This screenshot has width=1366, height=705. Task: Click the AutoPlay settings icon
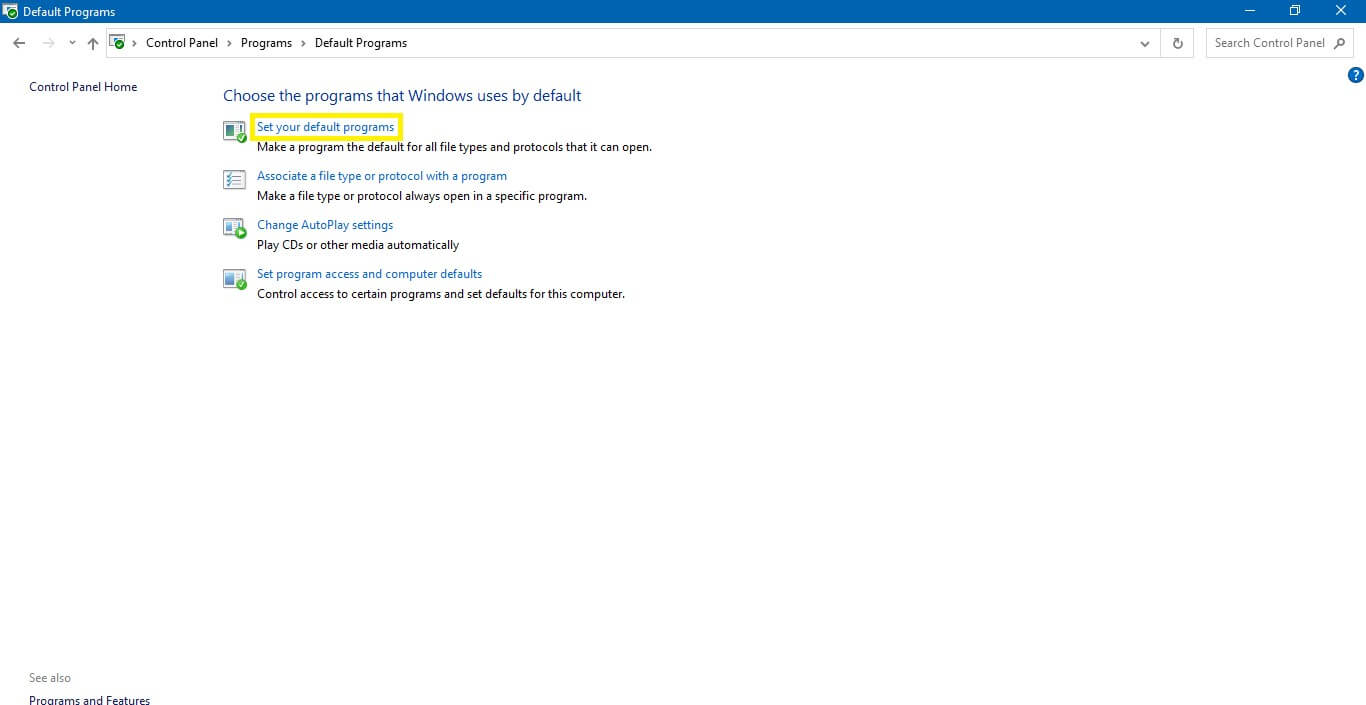pyautogui.click(x=234, y=229)
